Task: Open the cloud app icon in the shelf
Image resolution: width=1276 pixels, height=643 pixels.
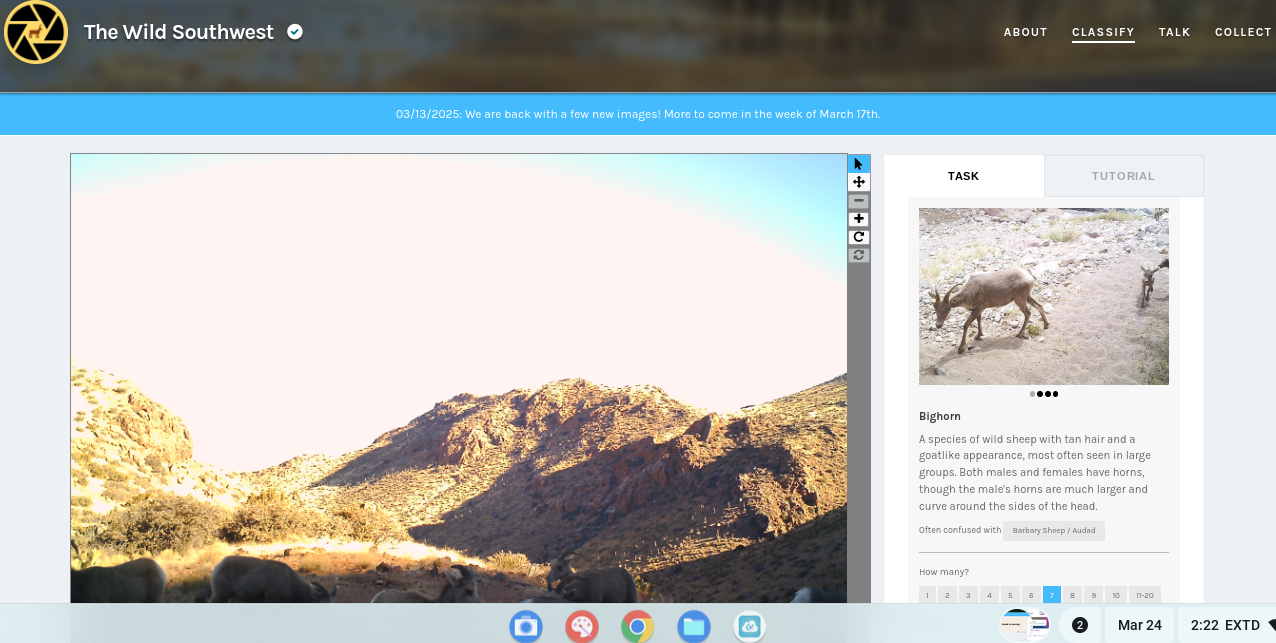Action: click(x=749, y=627)
